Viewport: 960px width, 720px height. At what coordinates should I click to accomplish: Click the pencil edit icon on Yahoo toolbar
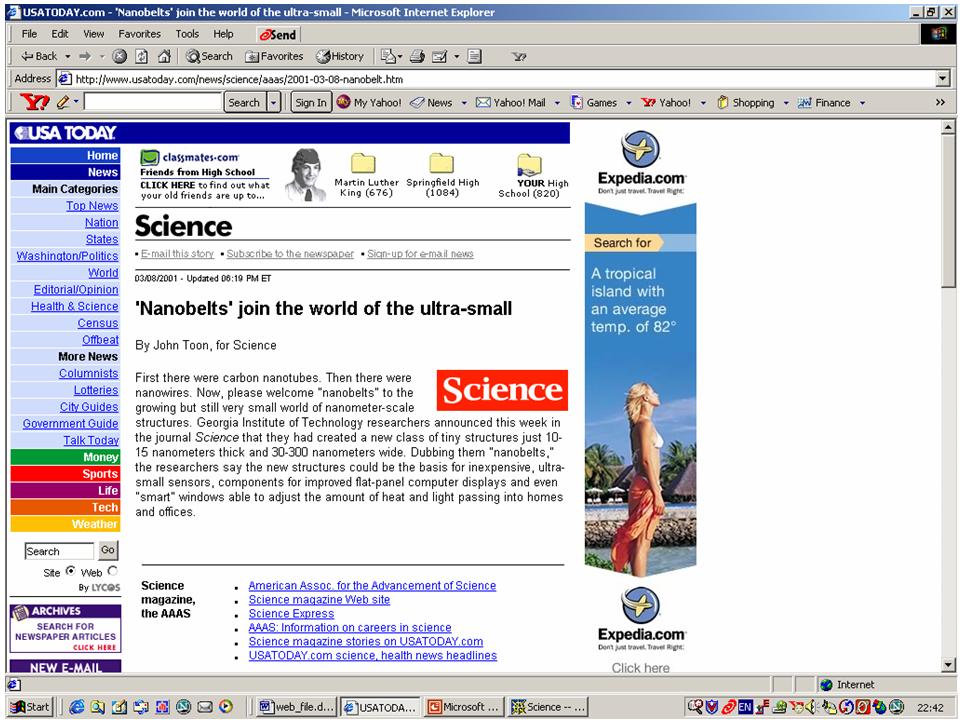click(x=62, y=102)
